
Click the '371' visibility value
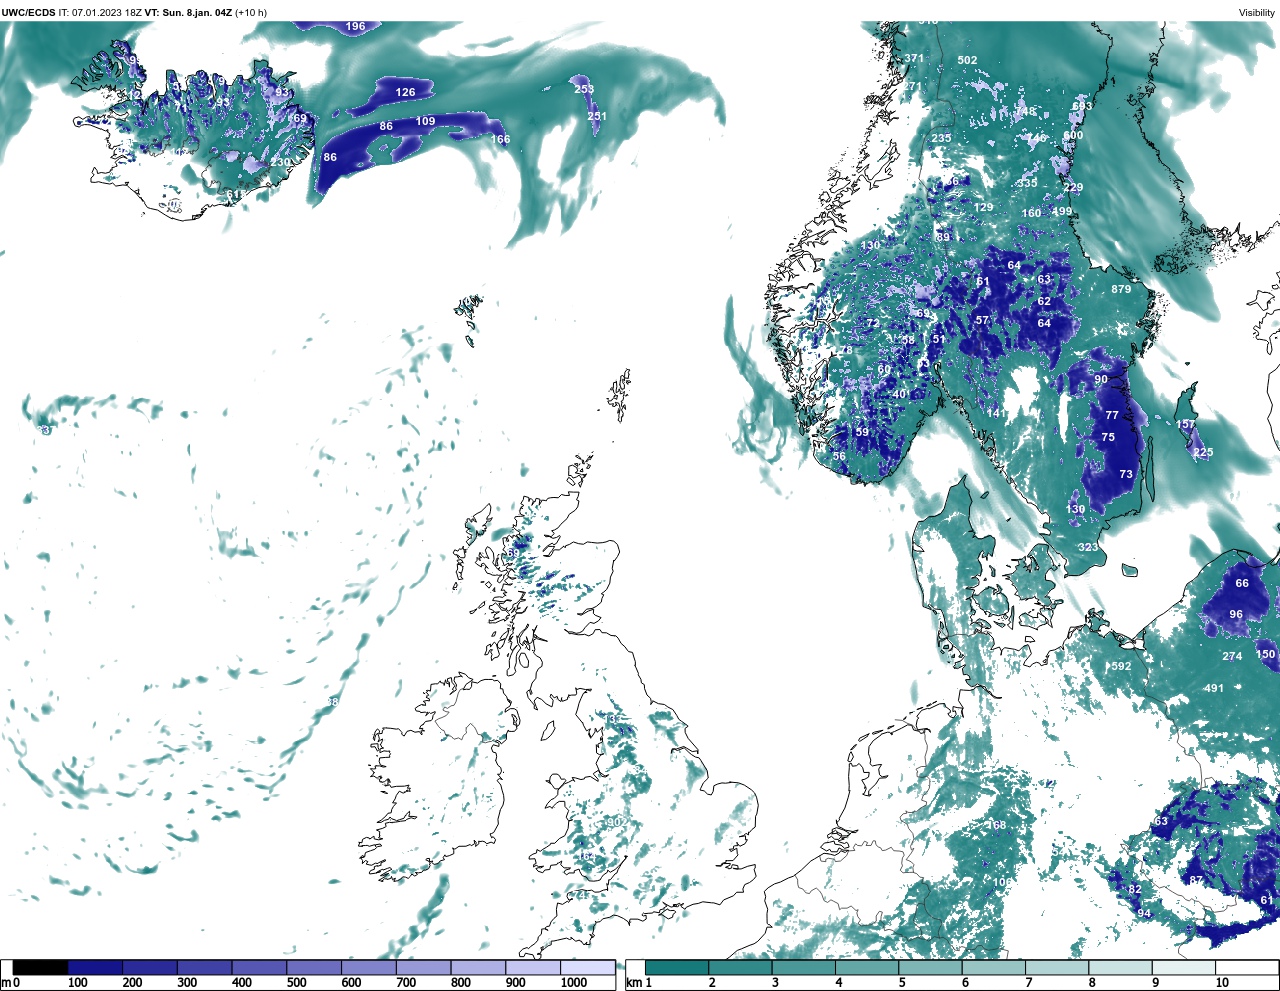point(915,58)
